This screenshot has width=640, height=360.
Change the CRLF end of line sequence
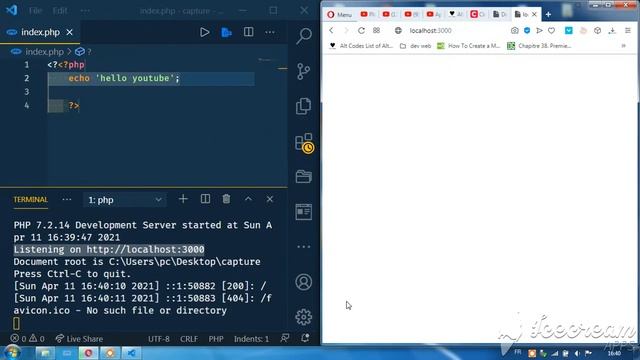pyautogui.click(x=189, y=339)
